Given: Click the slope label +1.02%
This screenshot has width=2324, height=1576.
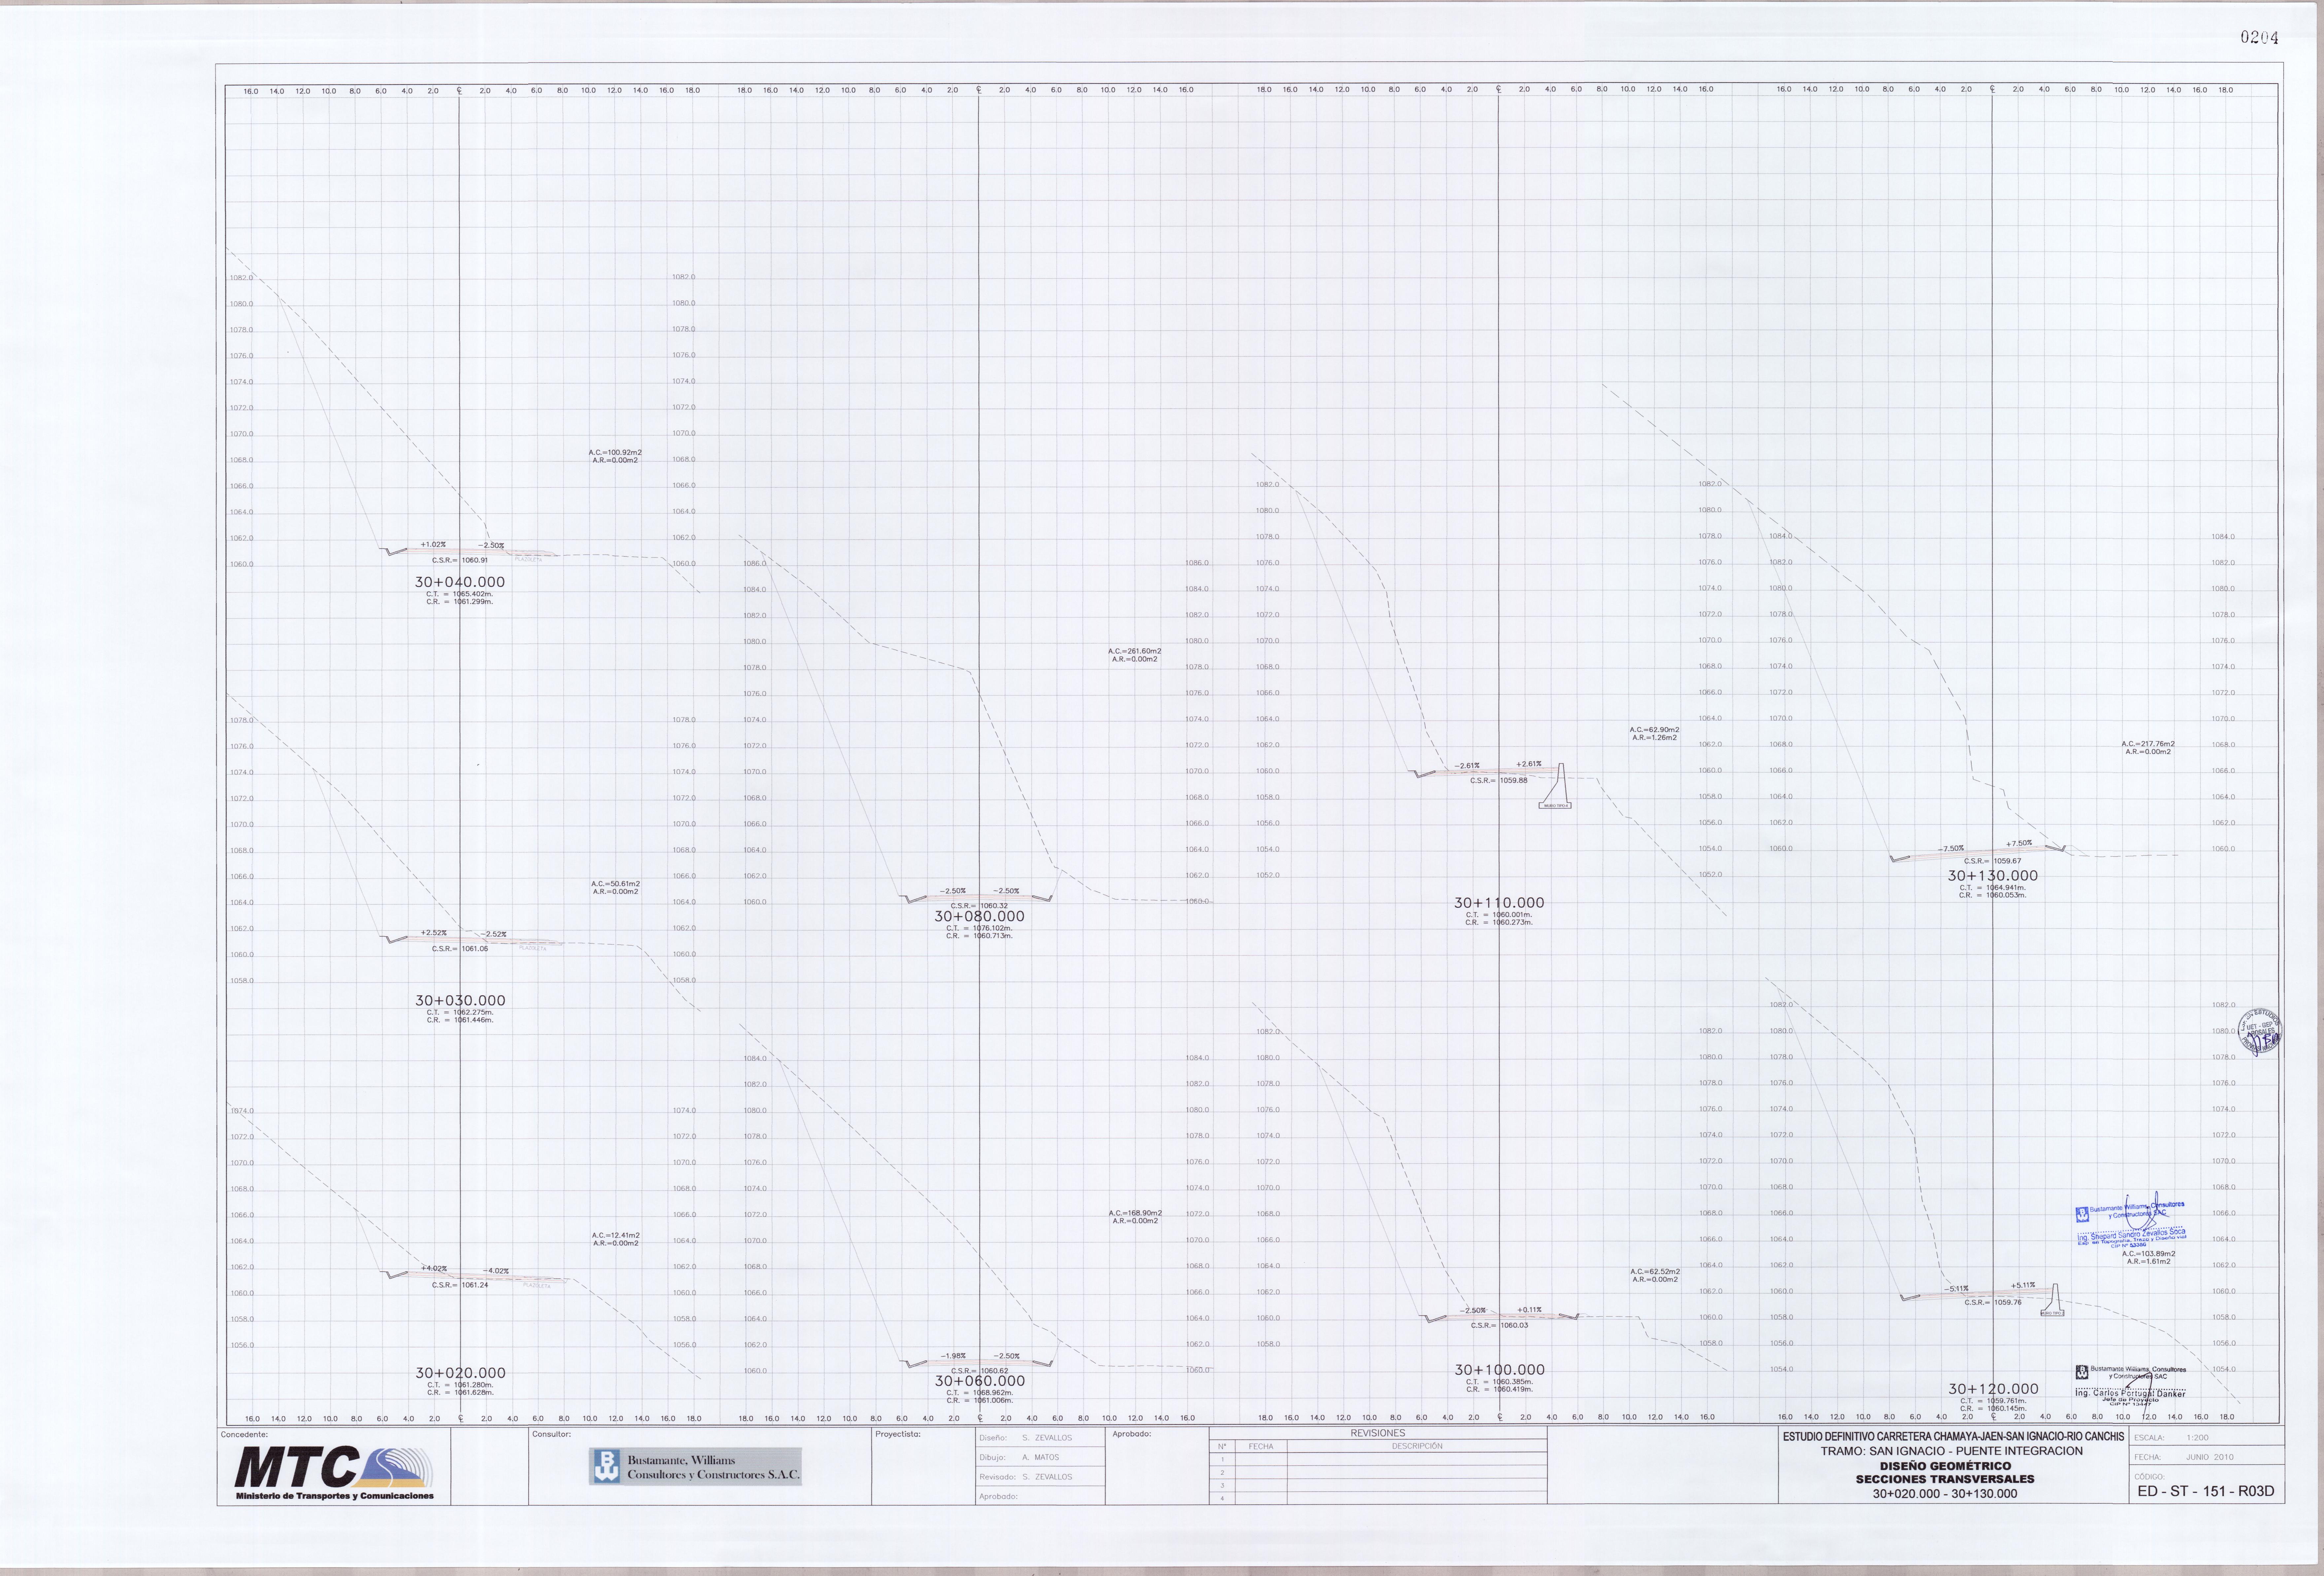Looking at the screenshot, I should click(433, 545).
